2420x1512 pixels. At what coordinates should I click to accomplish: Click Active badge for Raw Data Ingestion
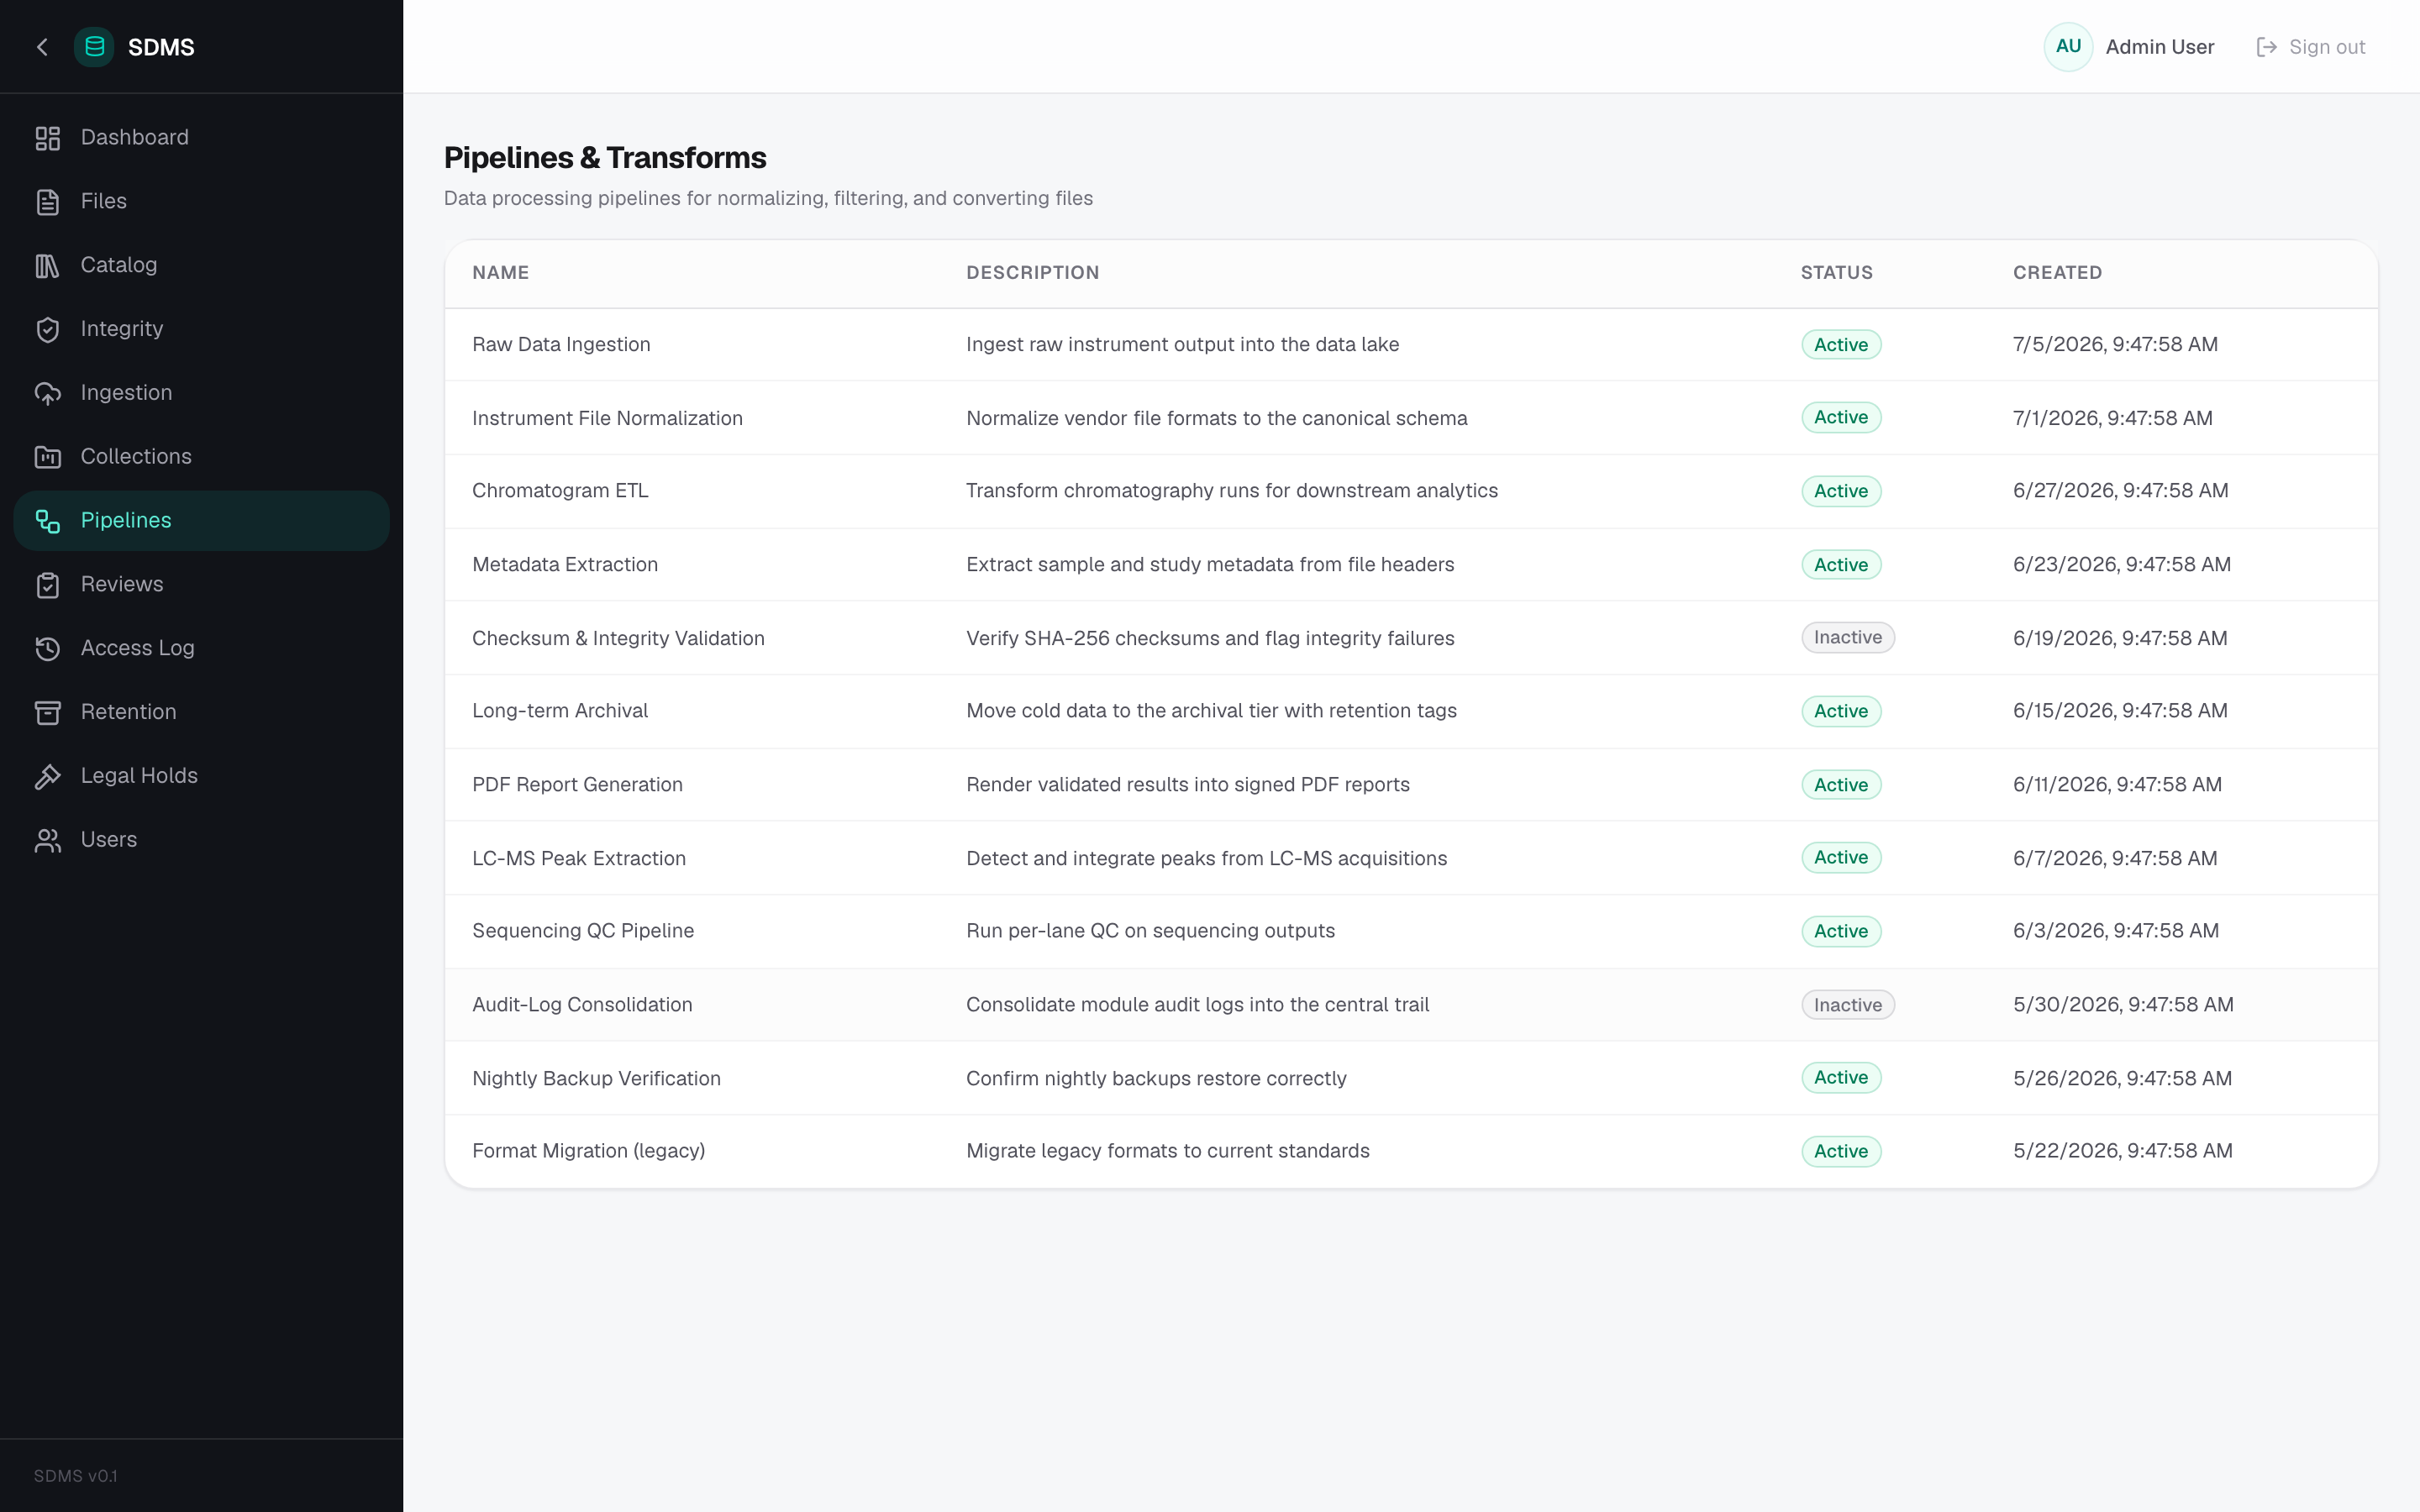coord(1841,345)
